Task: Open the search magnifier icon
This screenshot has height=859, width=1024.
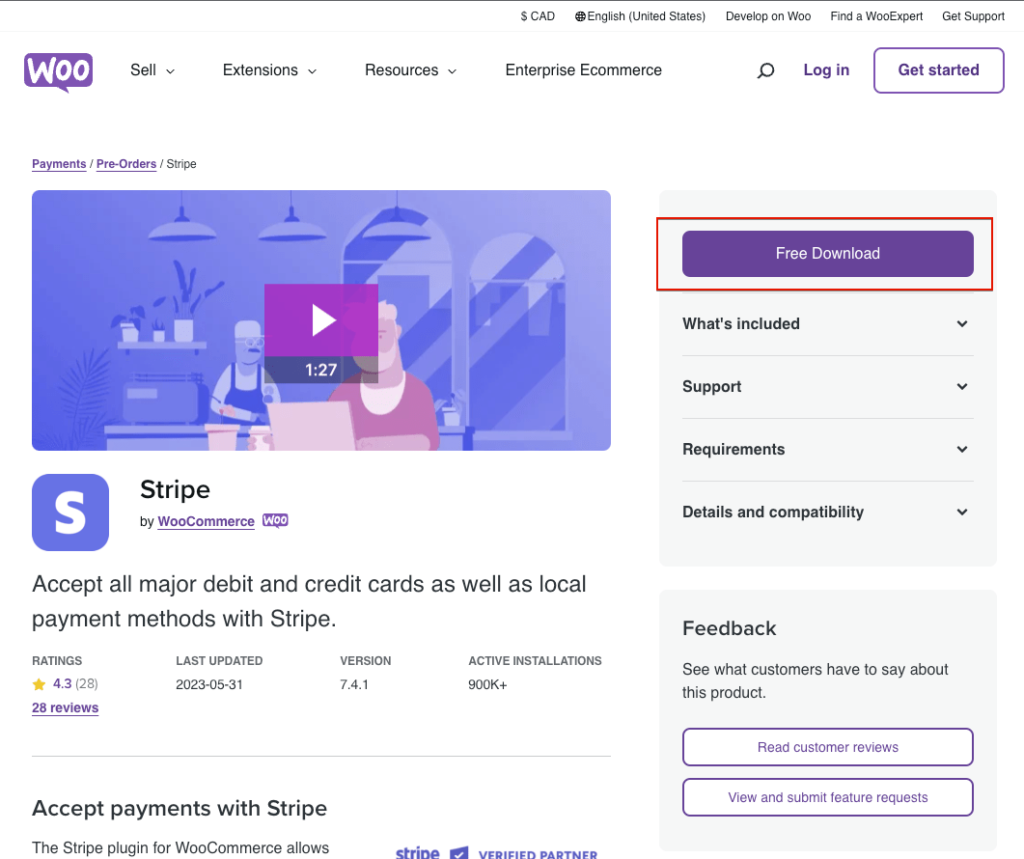Action: point(766,71)
